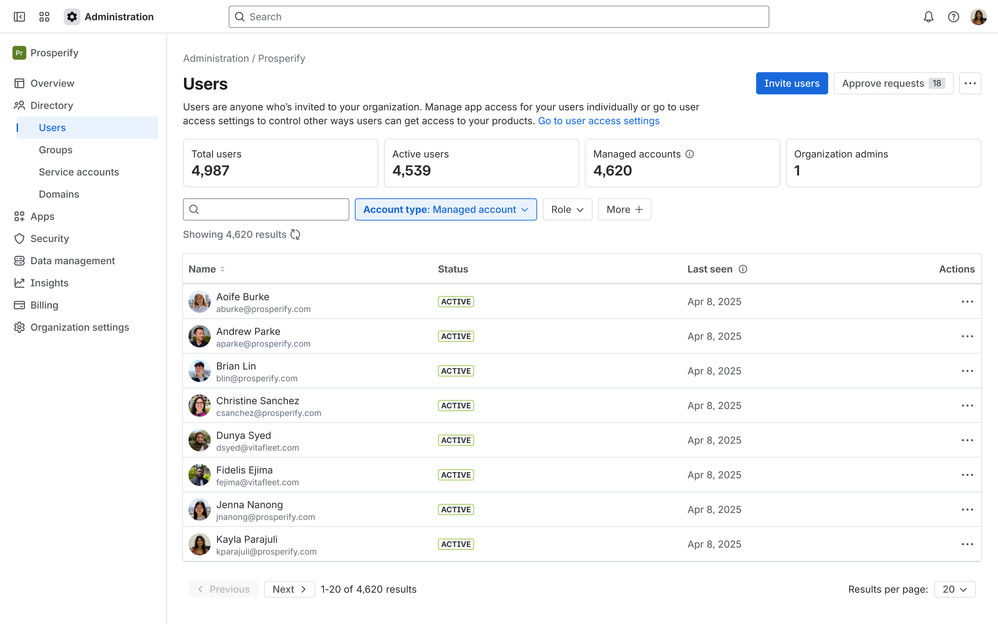Click the Status column header

(453, 269)
